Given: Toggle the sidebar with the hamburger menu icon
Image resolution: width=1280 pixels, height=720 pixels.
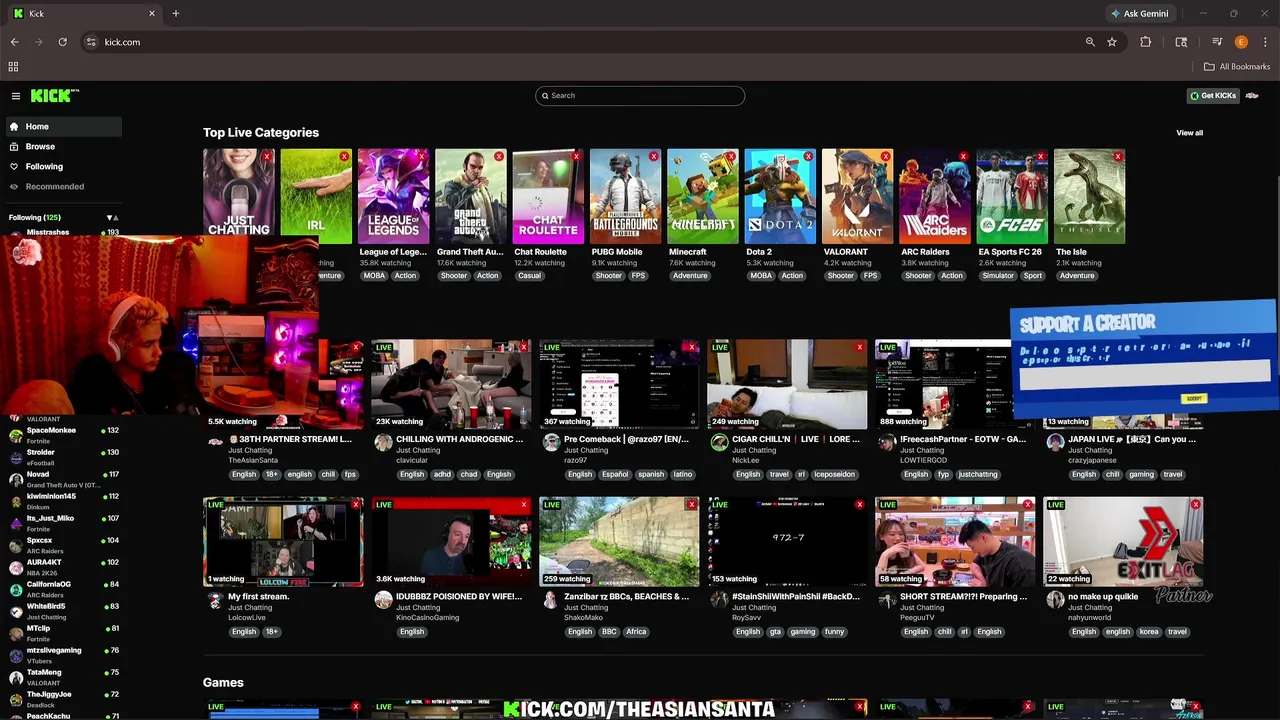Looking at the screenshot, I should click(16, 96).
